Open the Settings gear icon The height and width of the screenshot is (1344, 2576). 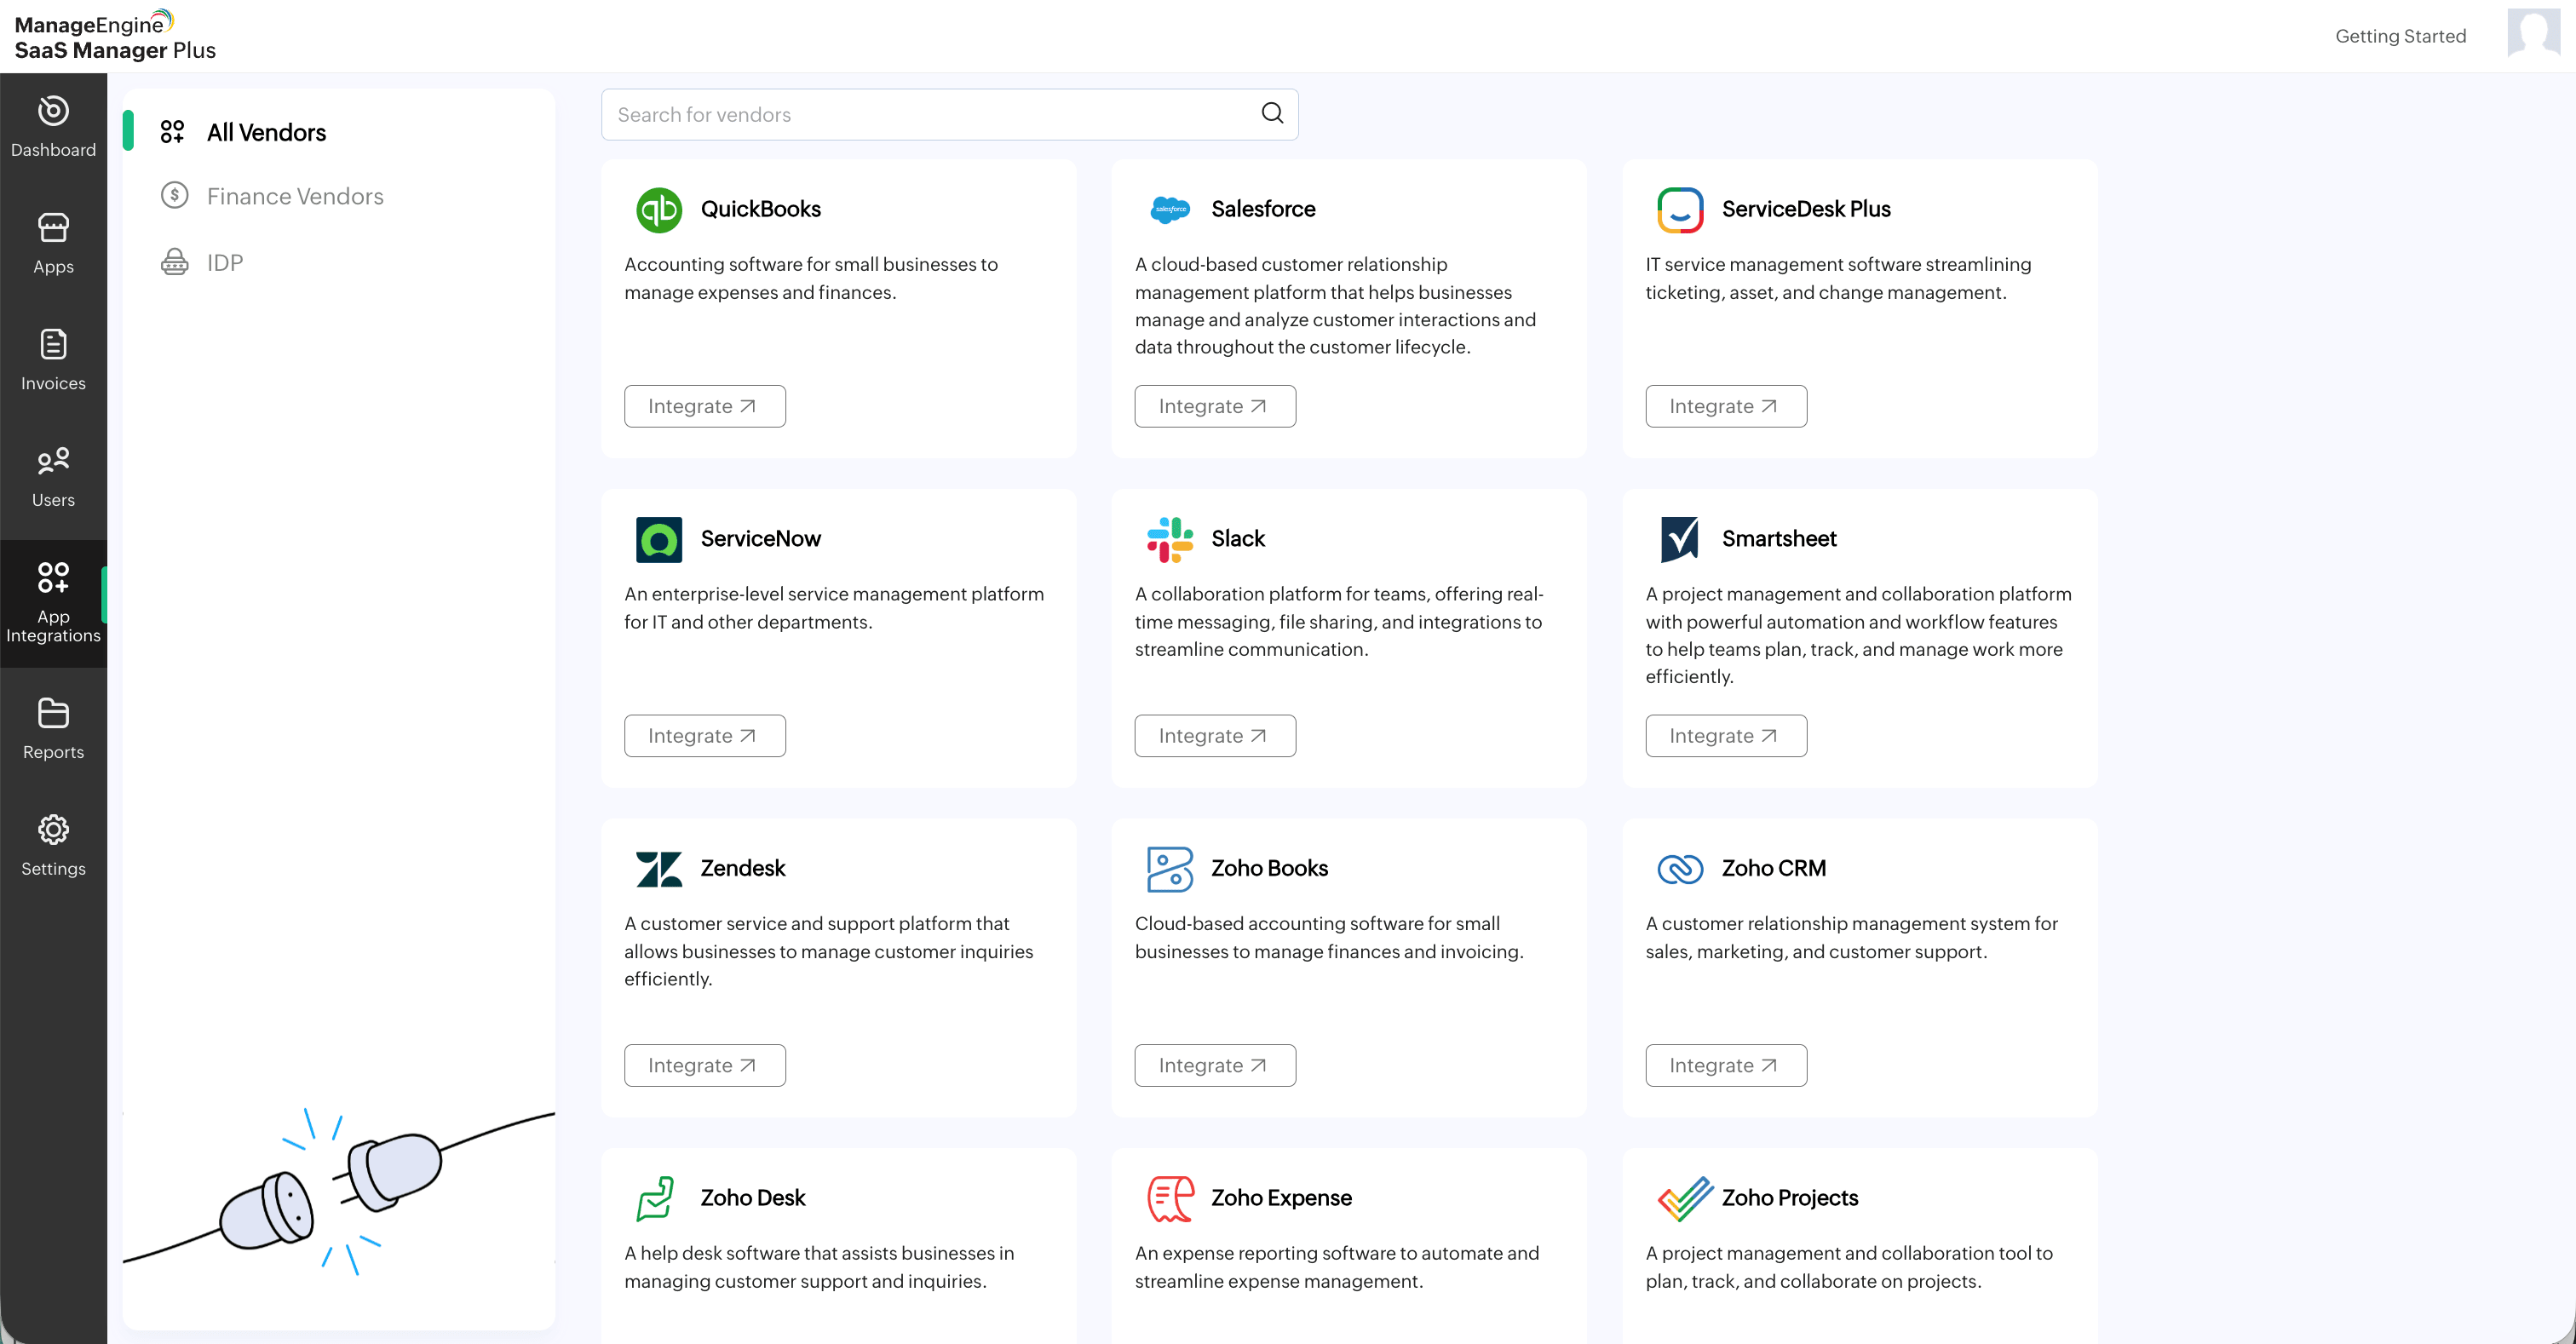(53, 829)
